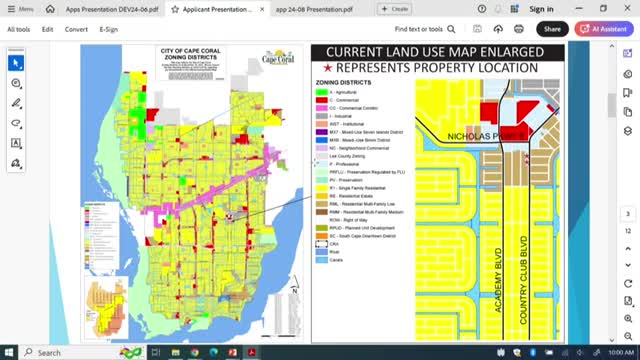This screenshot has width=640, height=360.
Task: Open the comments side panel icon
Action: (628, 74)
